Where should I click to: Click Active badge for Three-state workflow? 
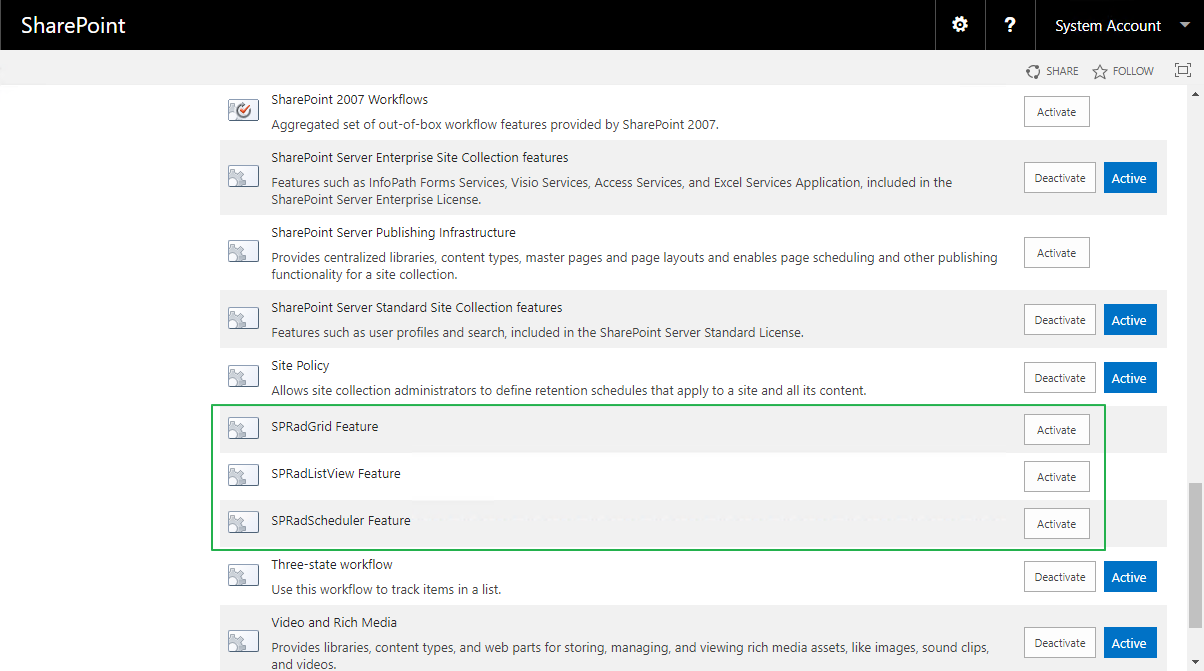point(1130,577)
